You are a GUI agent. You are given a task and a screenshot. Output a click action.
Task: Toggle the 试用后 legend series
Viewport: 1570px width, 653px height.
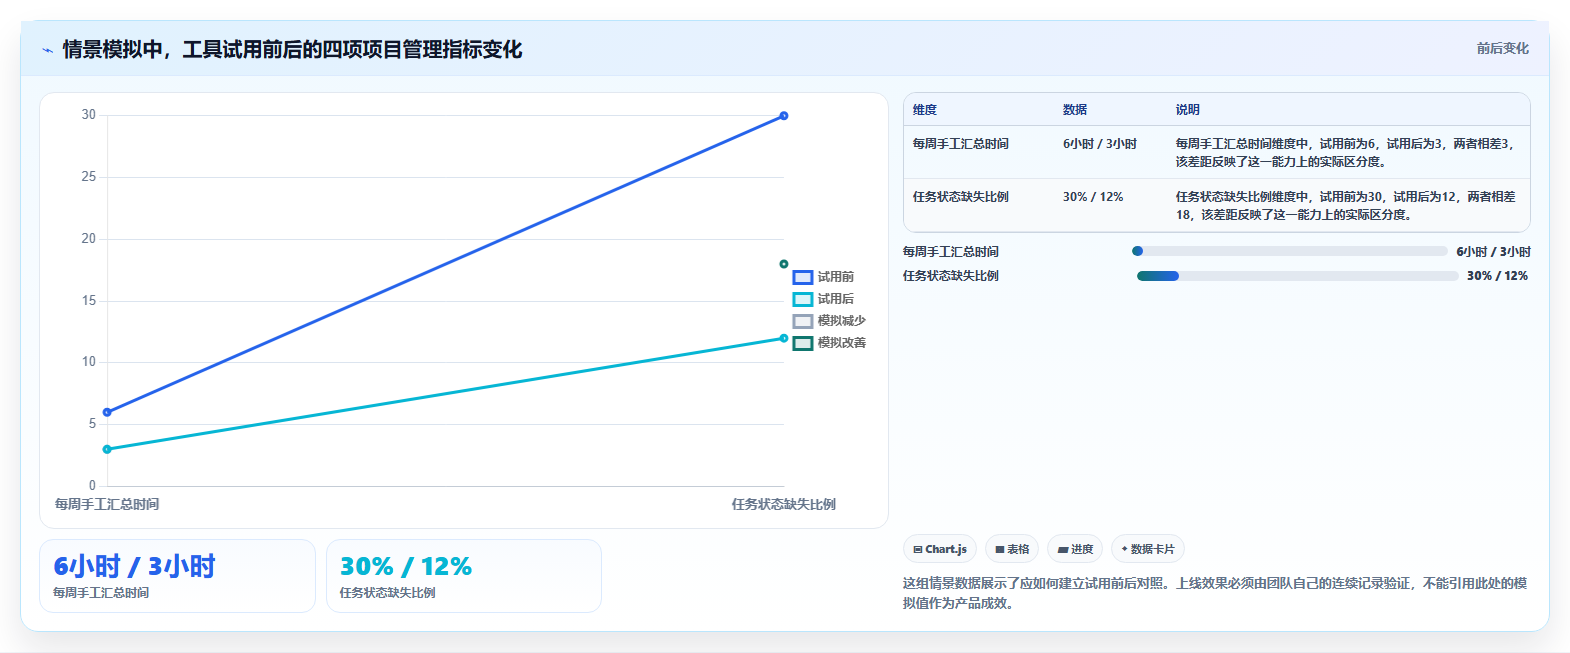point(823,299)
